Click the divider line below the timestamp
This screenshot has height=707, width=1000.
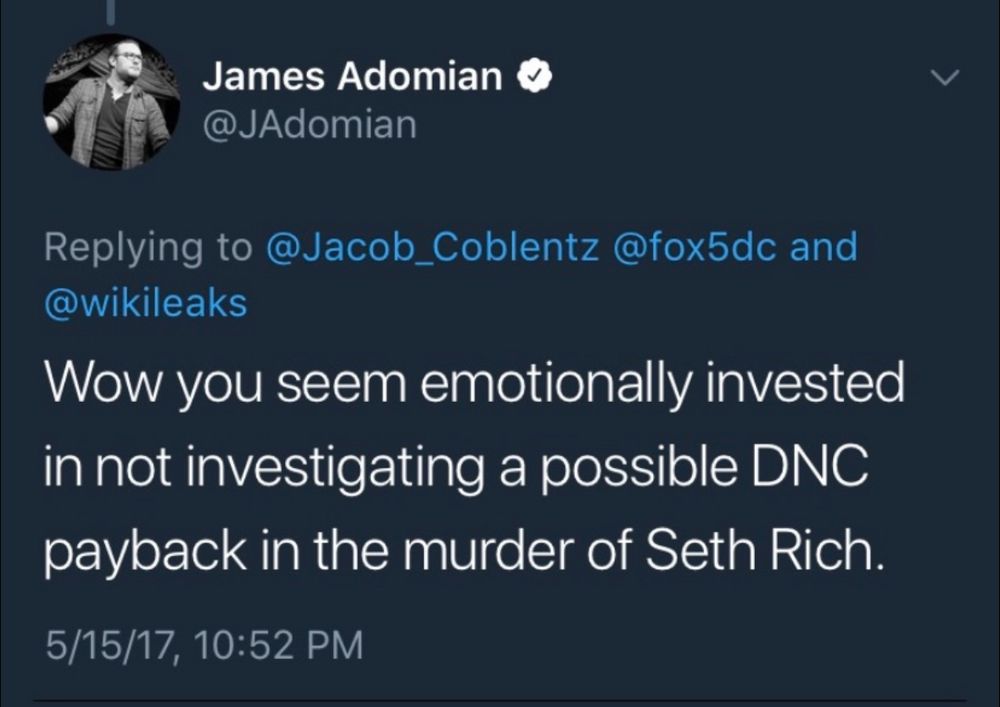[x=500, y=699]
